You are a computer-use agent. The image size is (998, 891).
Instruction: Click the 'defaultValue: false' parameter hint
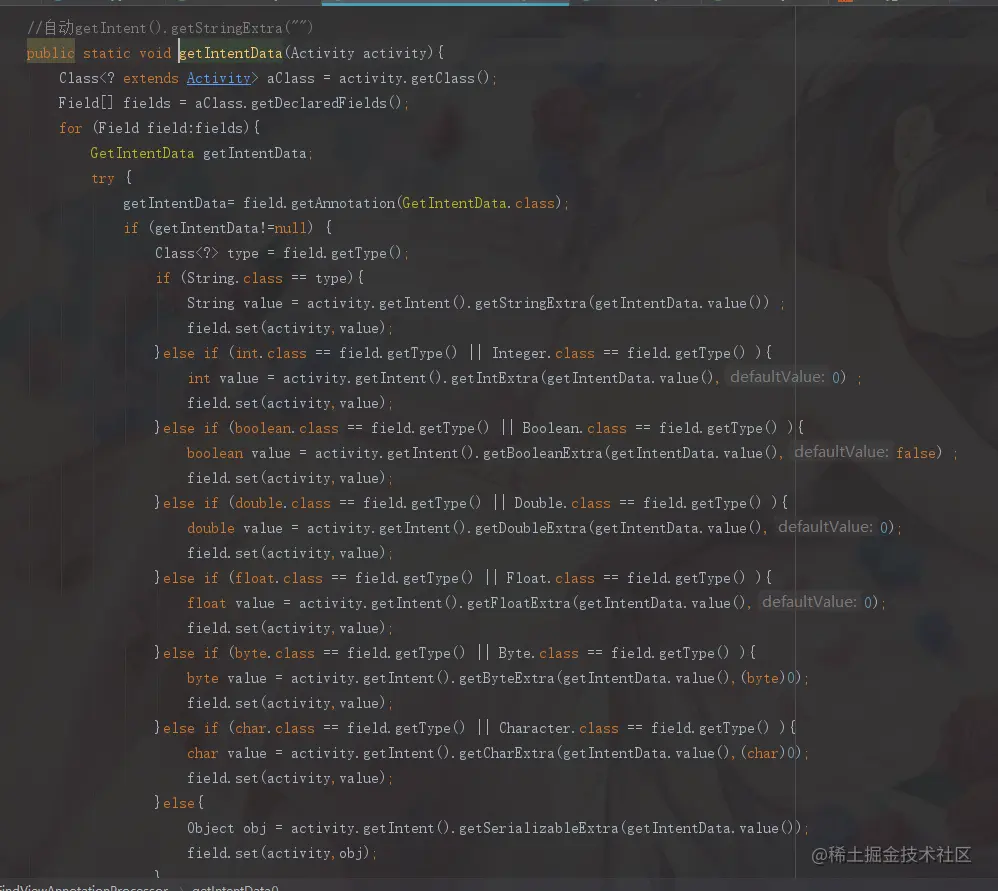(867, 453)
